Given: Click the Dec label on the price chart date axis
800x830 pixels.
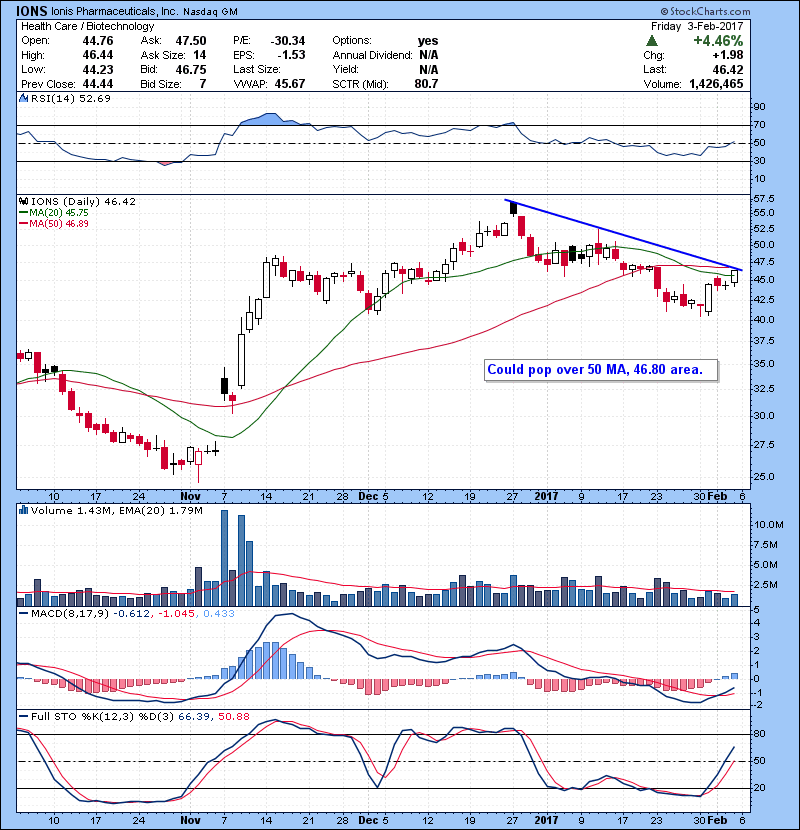Looking at the screenshot, I should coord(368,497).
